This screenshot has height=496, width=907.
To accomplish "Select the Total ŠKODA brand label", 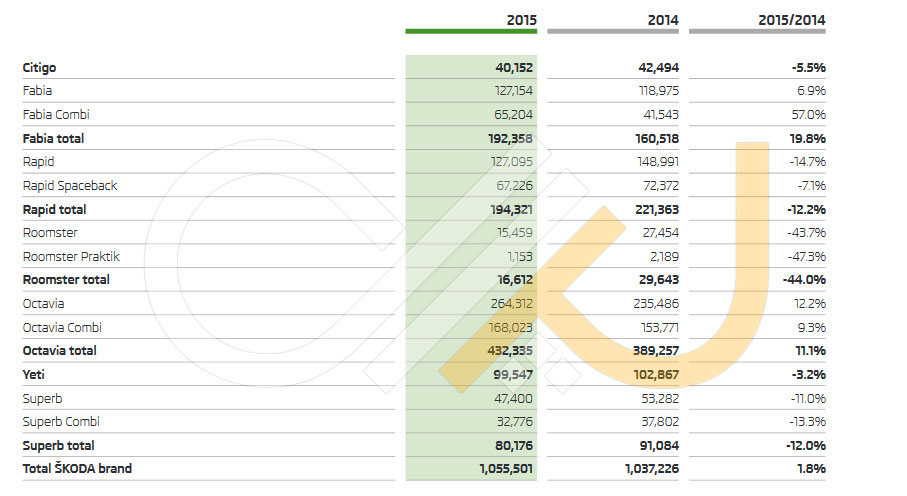I will click(x=78, y=468).
